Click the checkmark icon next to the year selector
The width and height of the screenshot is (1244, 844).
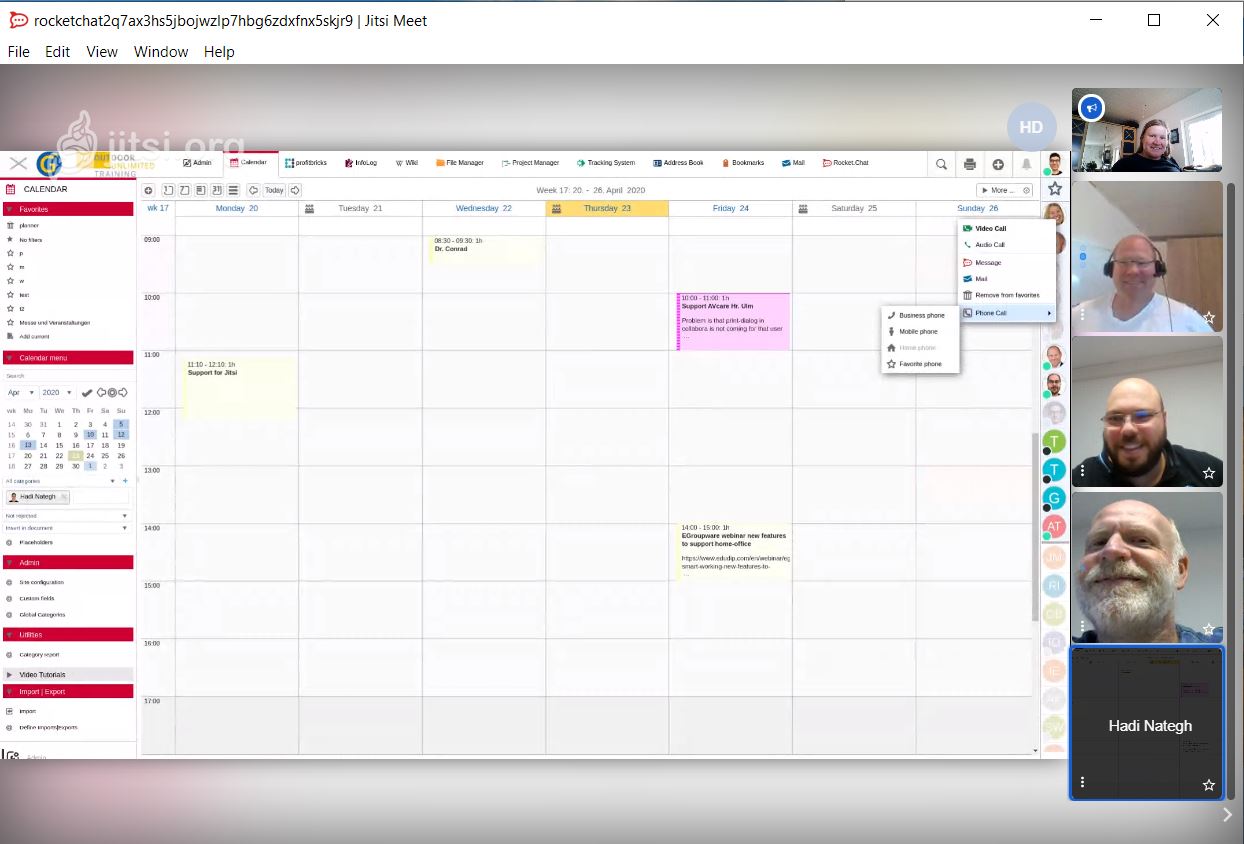point(87,393)
